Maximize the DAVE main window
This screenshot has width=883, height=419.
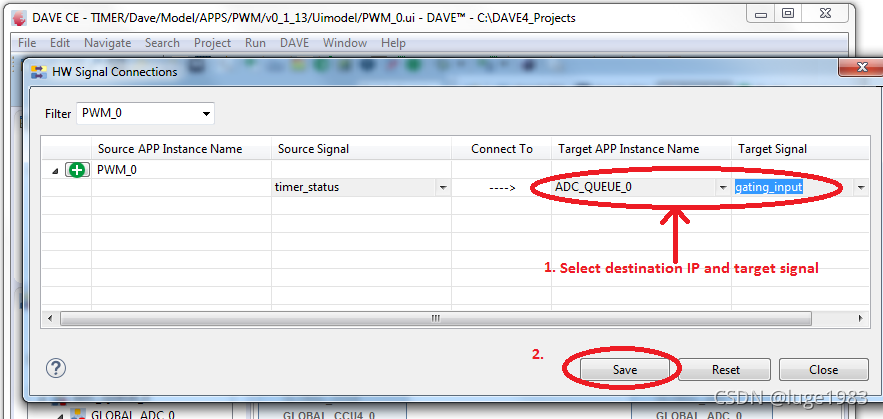point(788,14)
